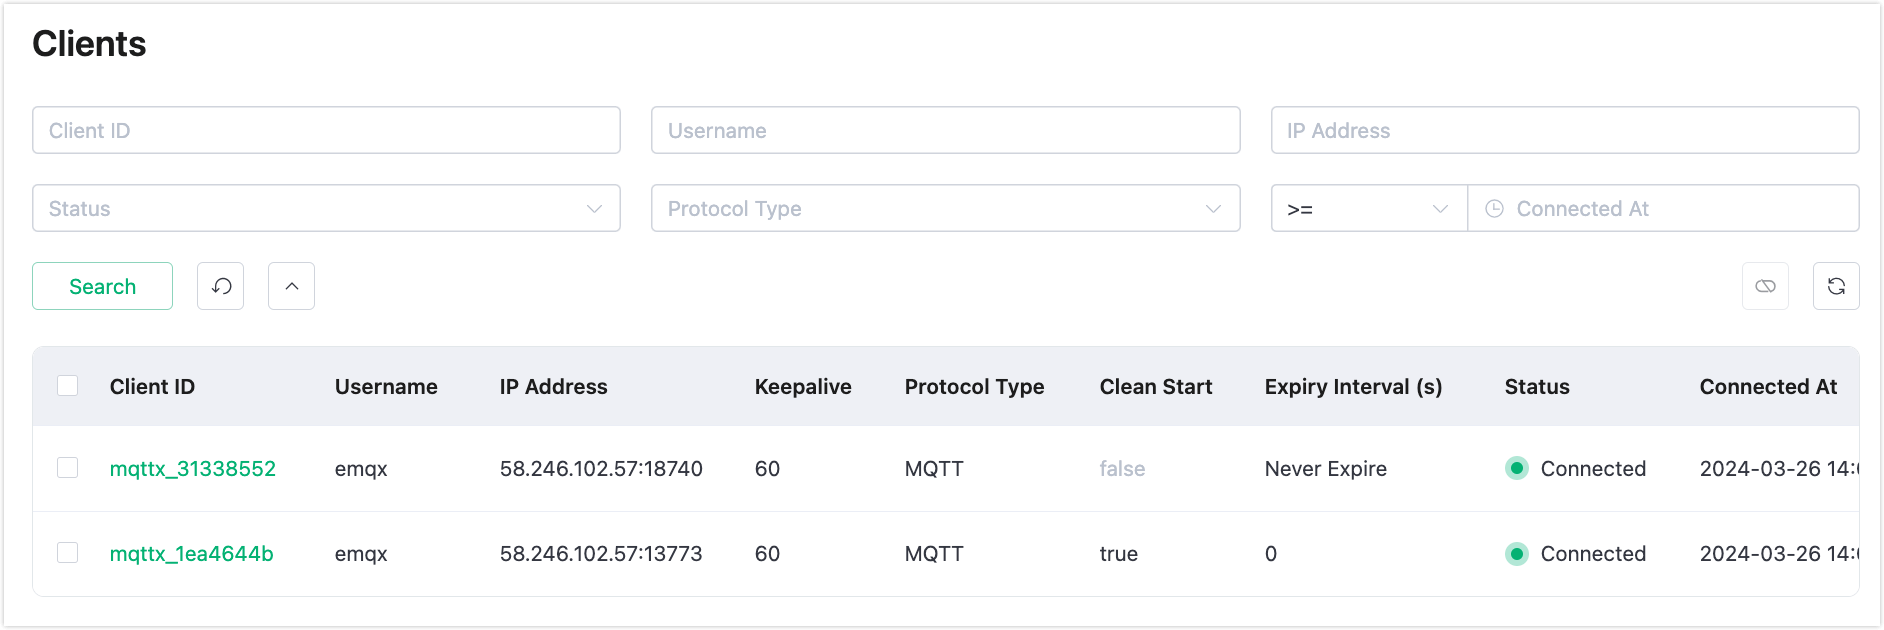Image resolution: width=1884 pixels, height=630 pixels.
Task: Tick the checkbox for mqttx_31338552
Action: click(68, 468)
